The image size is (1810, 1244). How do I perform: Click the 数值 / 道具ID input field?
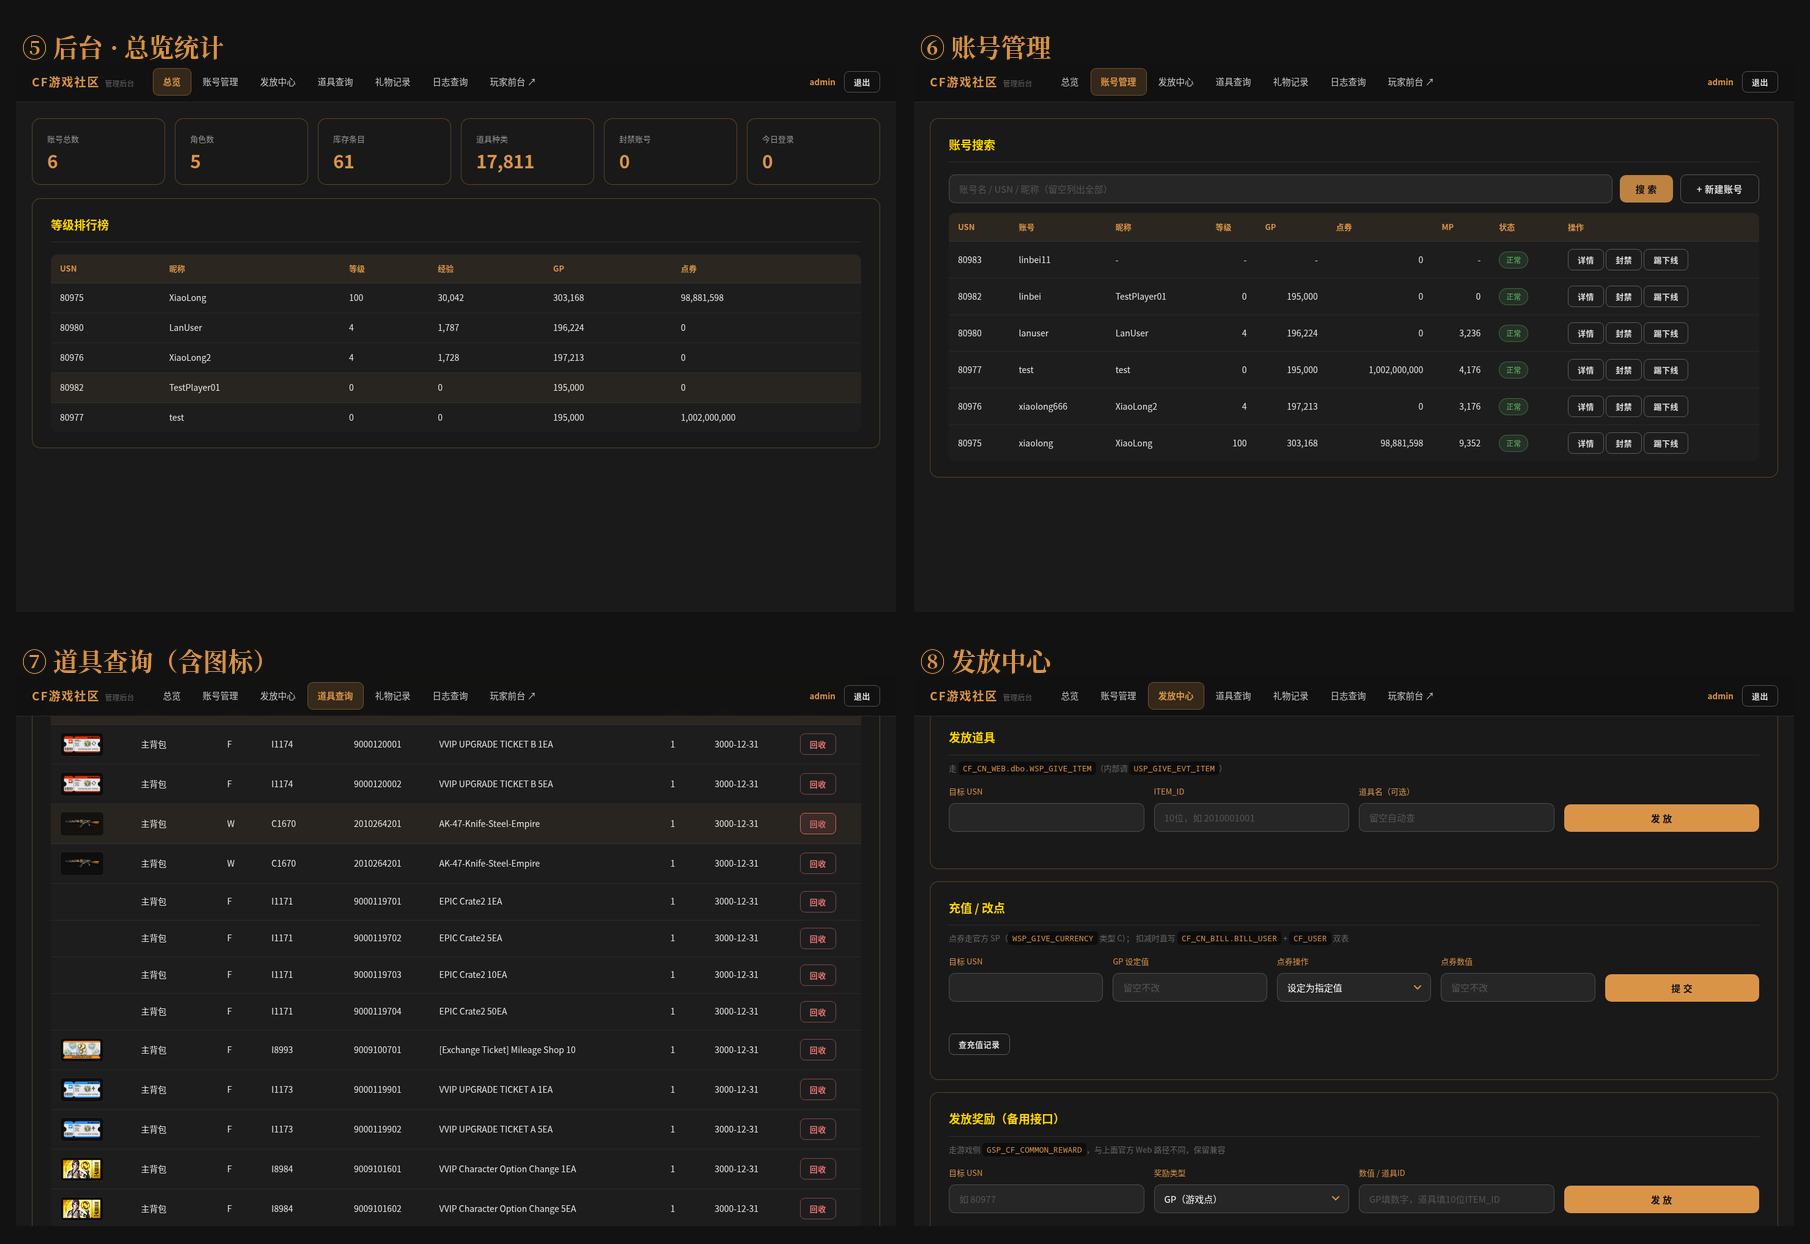(x=1456, y=1199)
